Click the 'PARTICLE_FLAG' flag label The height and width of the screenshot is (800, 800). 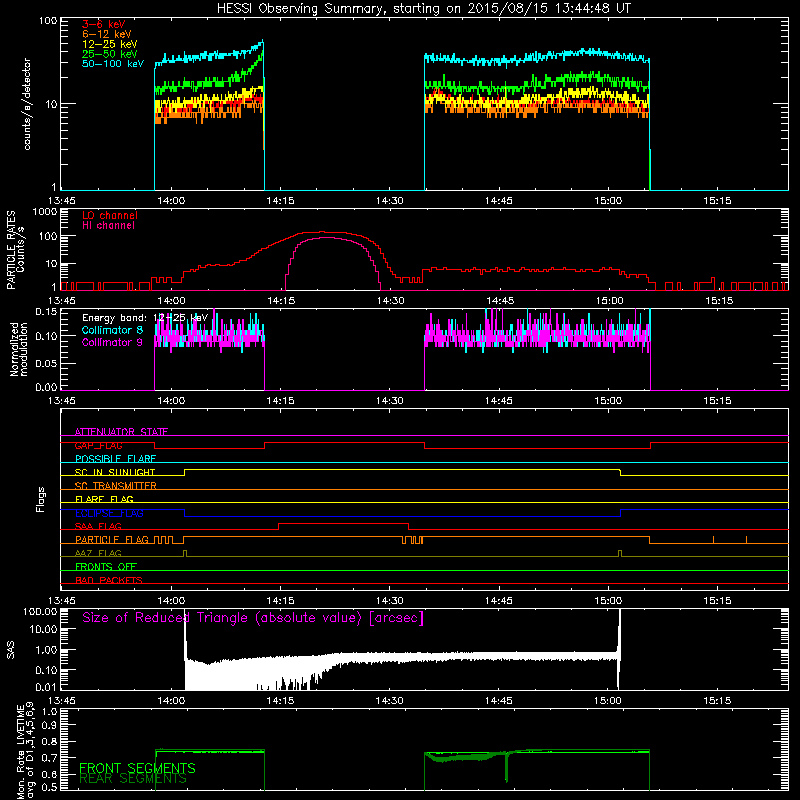tap(112, 540)
